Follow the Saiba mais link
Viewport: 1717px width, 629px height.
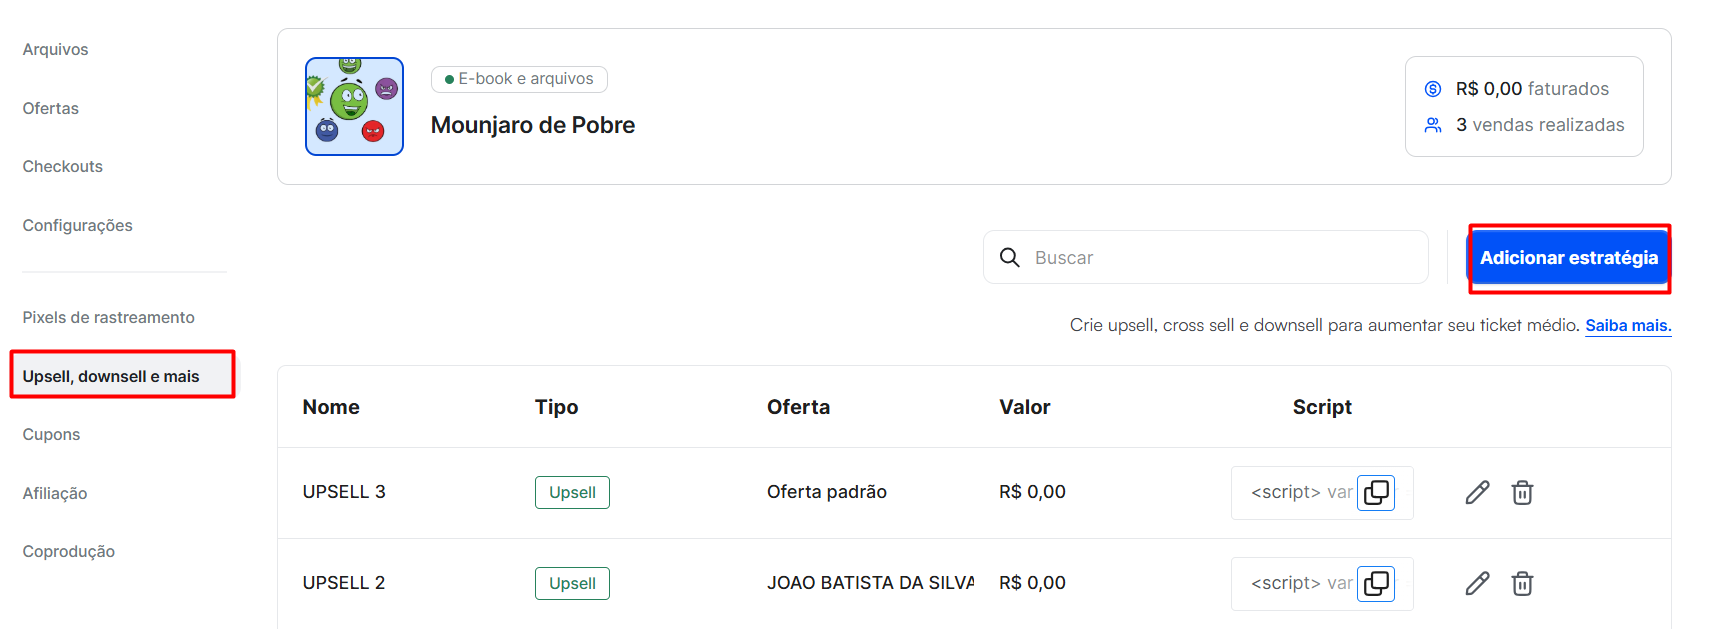tap(1628, 325)
